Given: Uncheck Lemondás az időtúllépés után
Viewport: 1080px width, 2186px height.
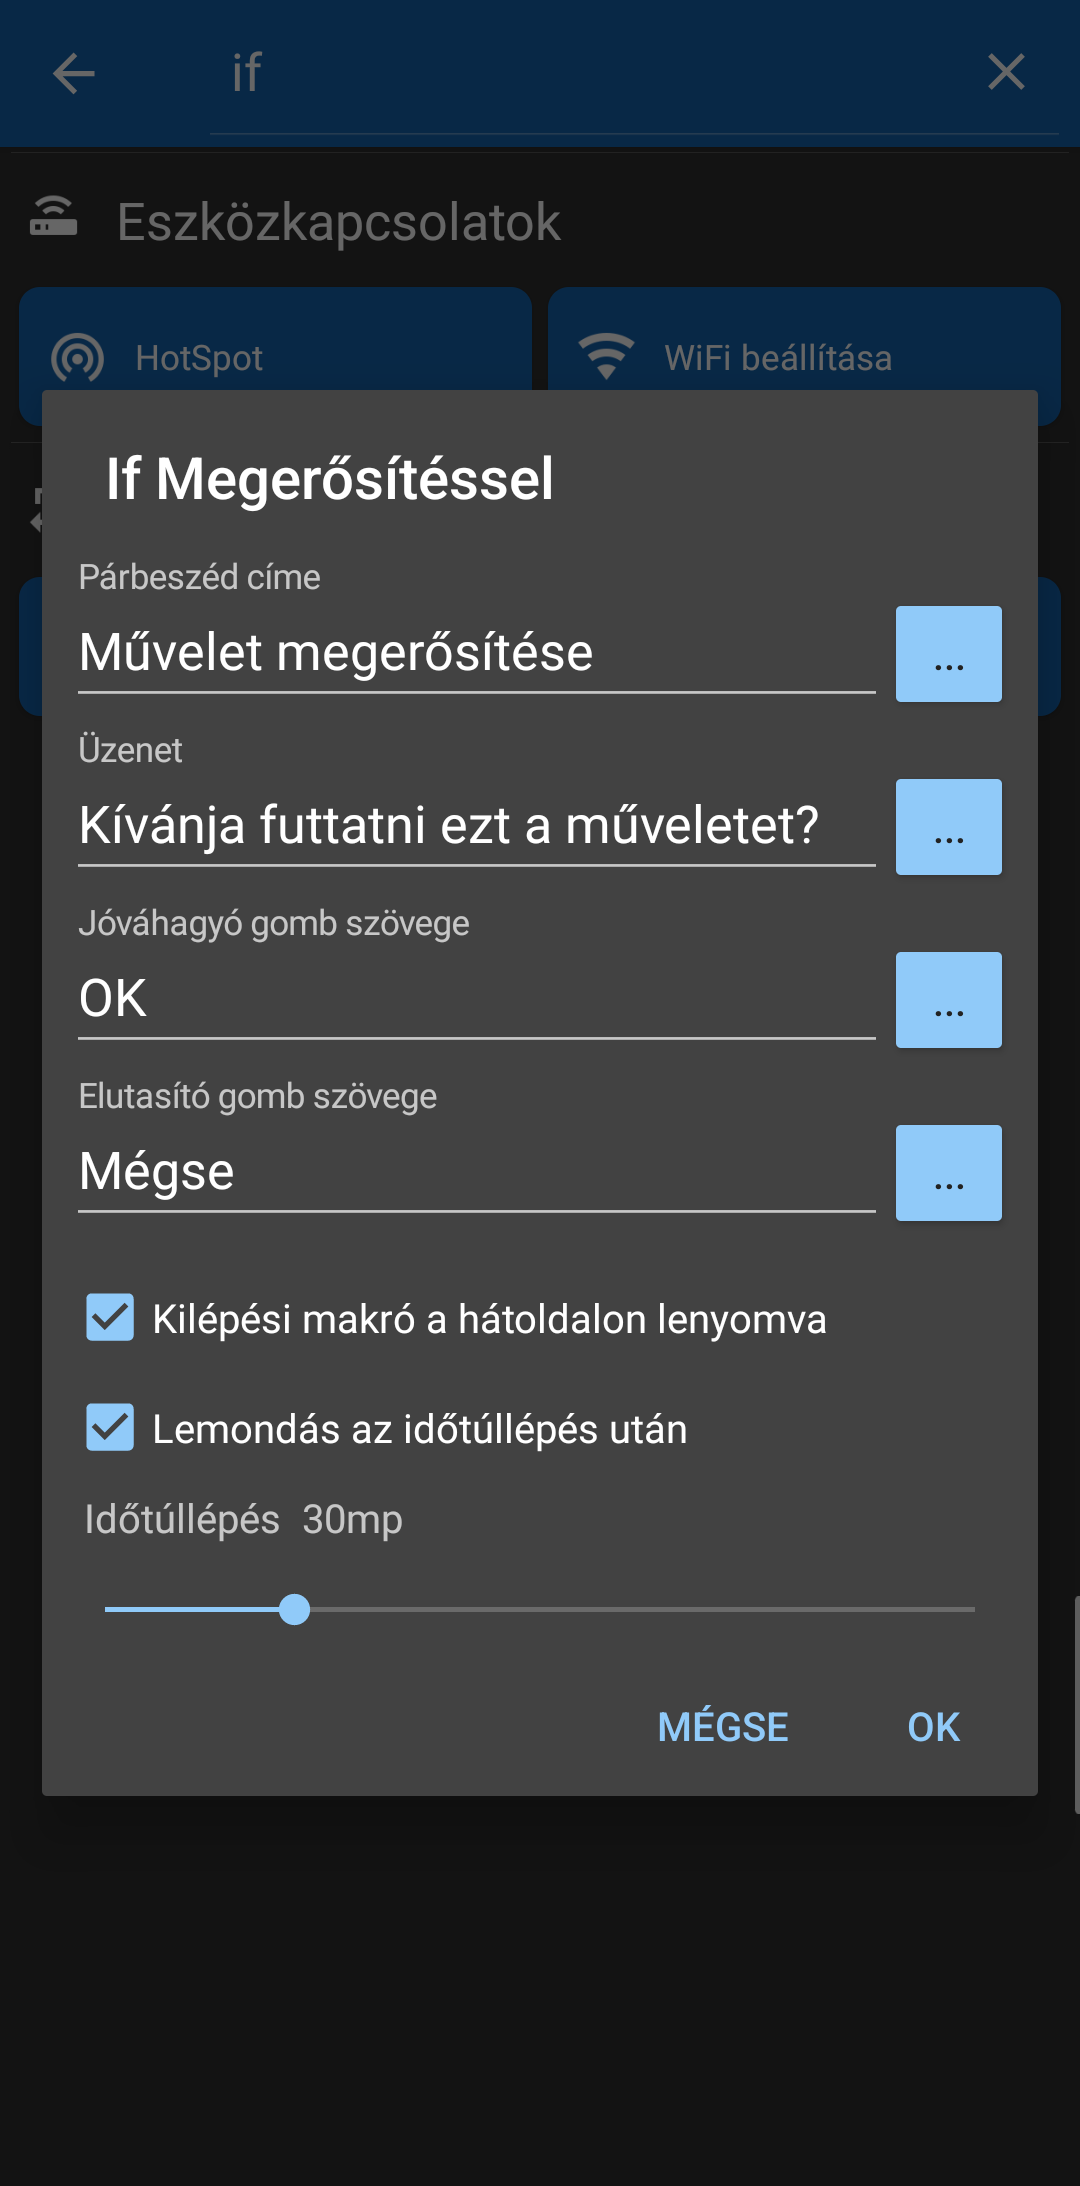Looking at the screenshot, I should point(110,1427).
